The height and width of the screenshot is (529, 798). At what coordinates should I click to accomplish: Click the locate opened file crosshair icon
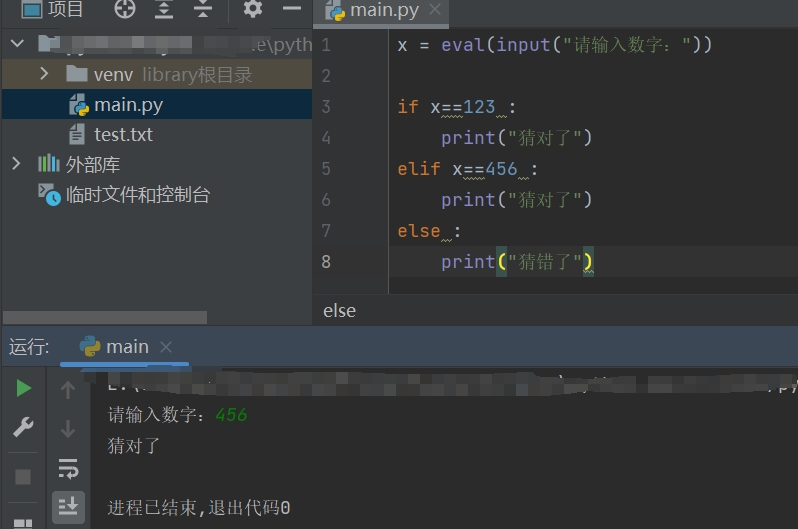click(x=125, y=10)
